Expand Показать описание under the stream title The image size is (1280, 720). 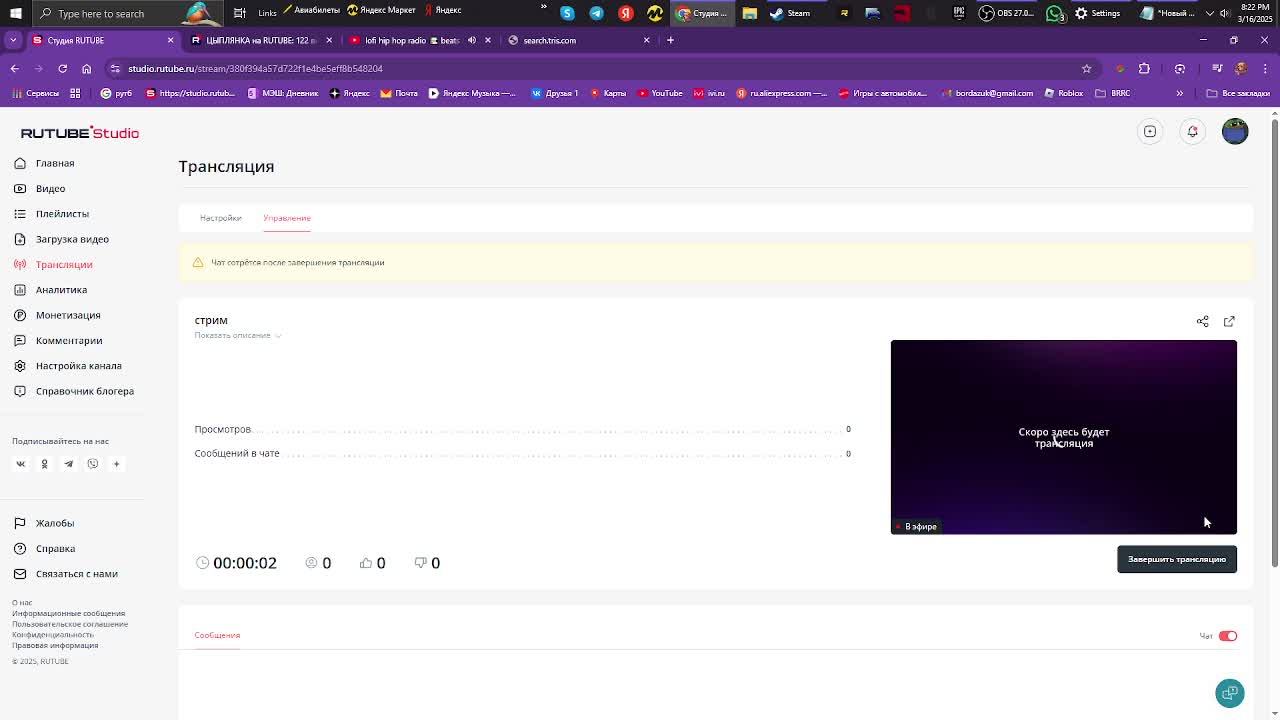(238, 336)
